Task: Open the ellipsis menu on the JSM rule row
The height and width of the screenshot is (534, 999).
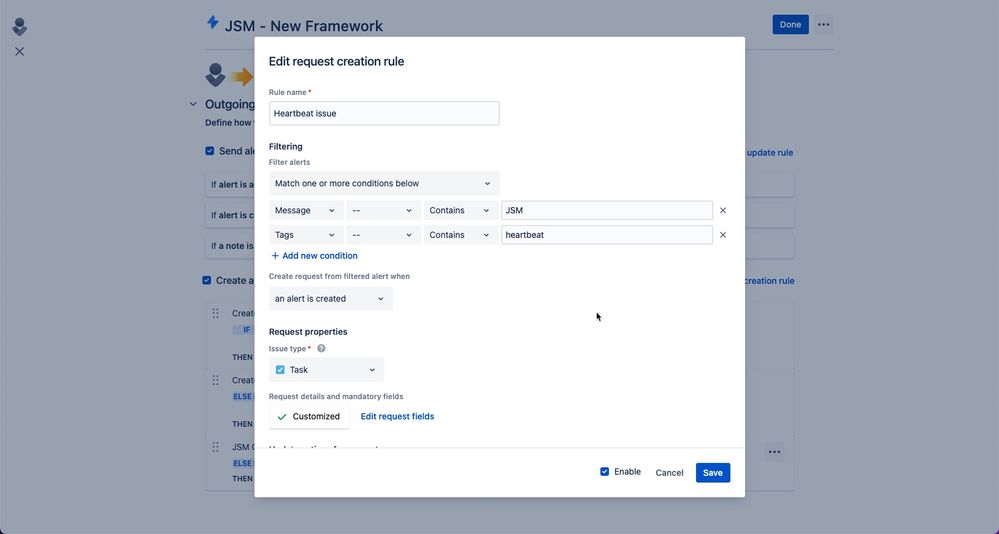Action: click(x=774, y=452)
